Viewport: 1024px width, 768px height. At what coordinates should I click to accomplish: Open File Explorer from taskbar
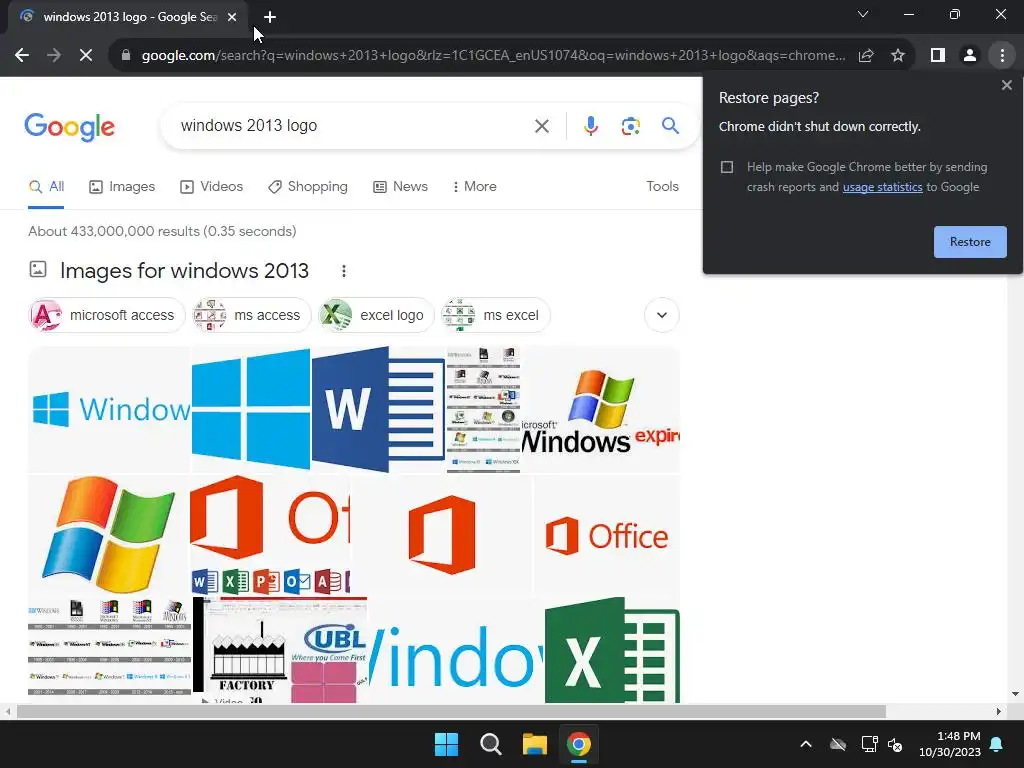pyautogui.click(x=534, y=744)
